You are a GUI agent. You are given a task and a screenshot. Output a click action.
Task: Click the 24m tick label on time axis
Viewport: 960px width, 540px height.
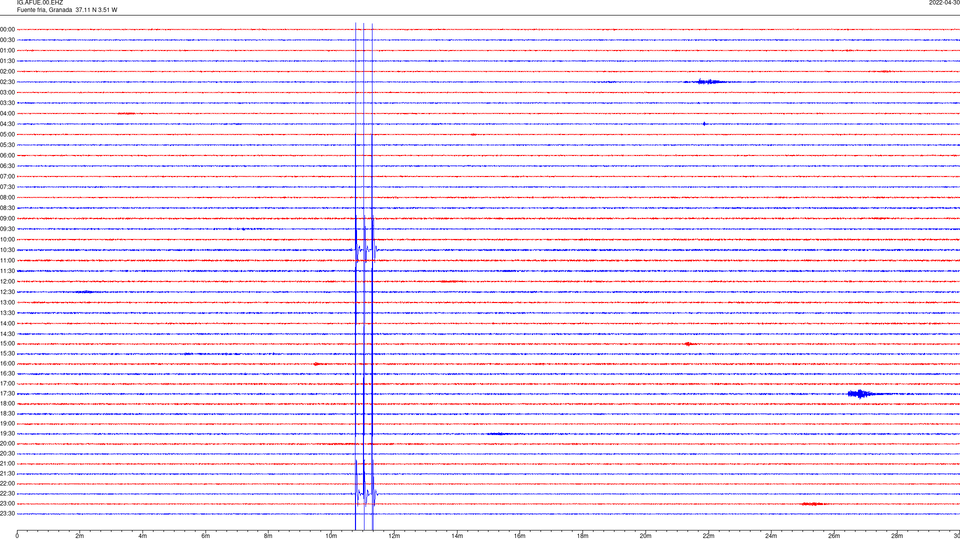[771, 536]
